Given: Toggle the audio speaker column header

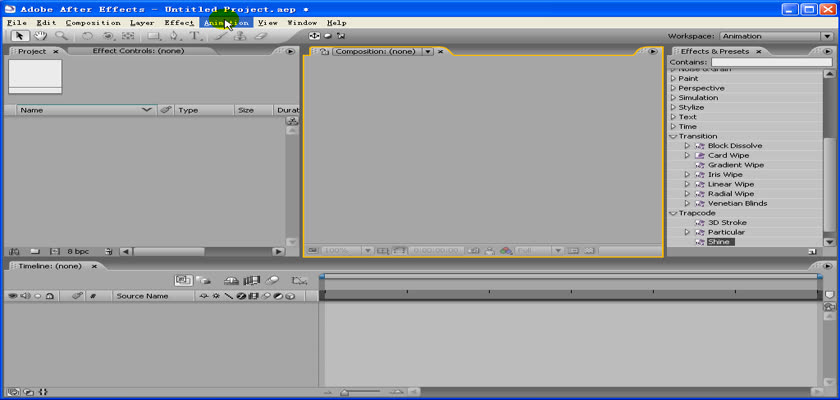Looking at the screenshot, I should click(x=25, y=296).
